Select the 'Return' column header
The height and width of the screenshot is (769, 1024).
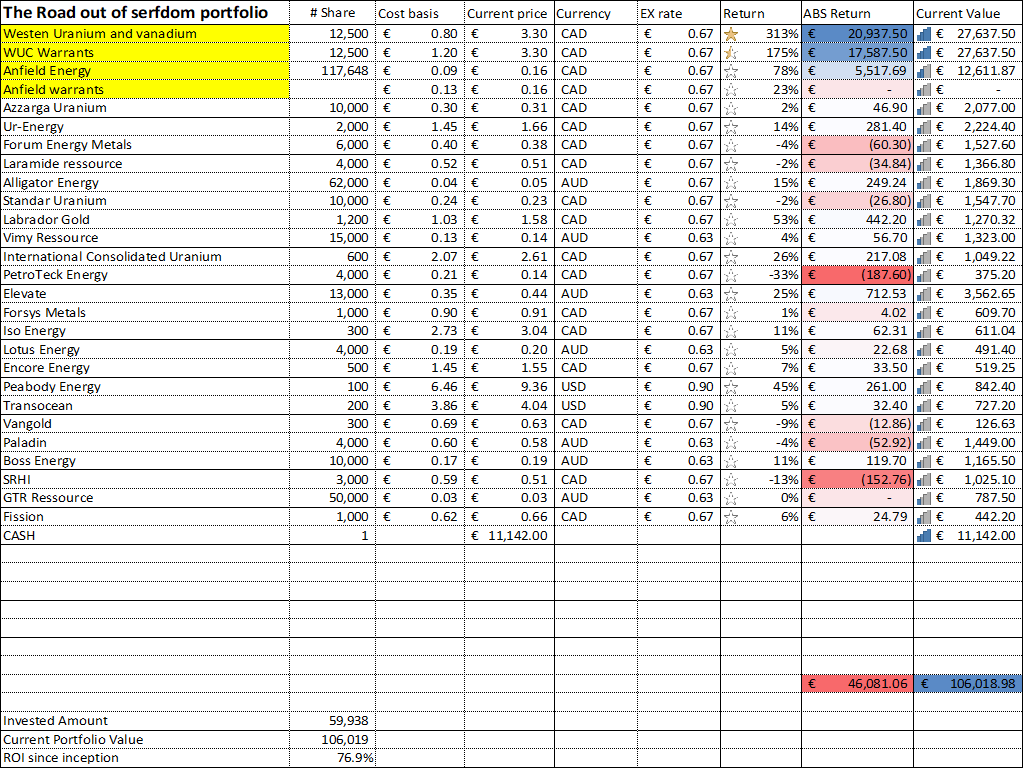click(x=761, y=13)
